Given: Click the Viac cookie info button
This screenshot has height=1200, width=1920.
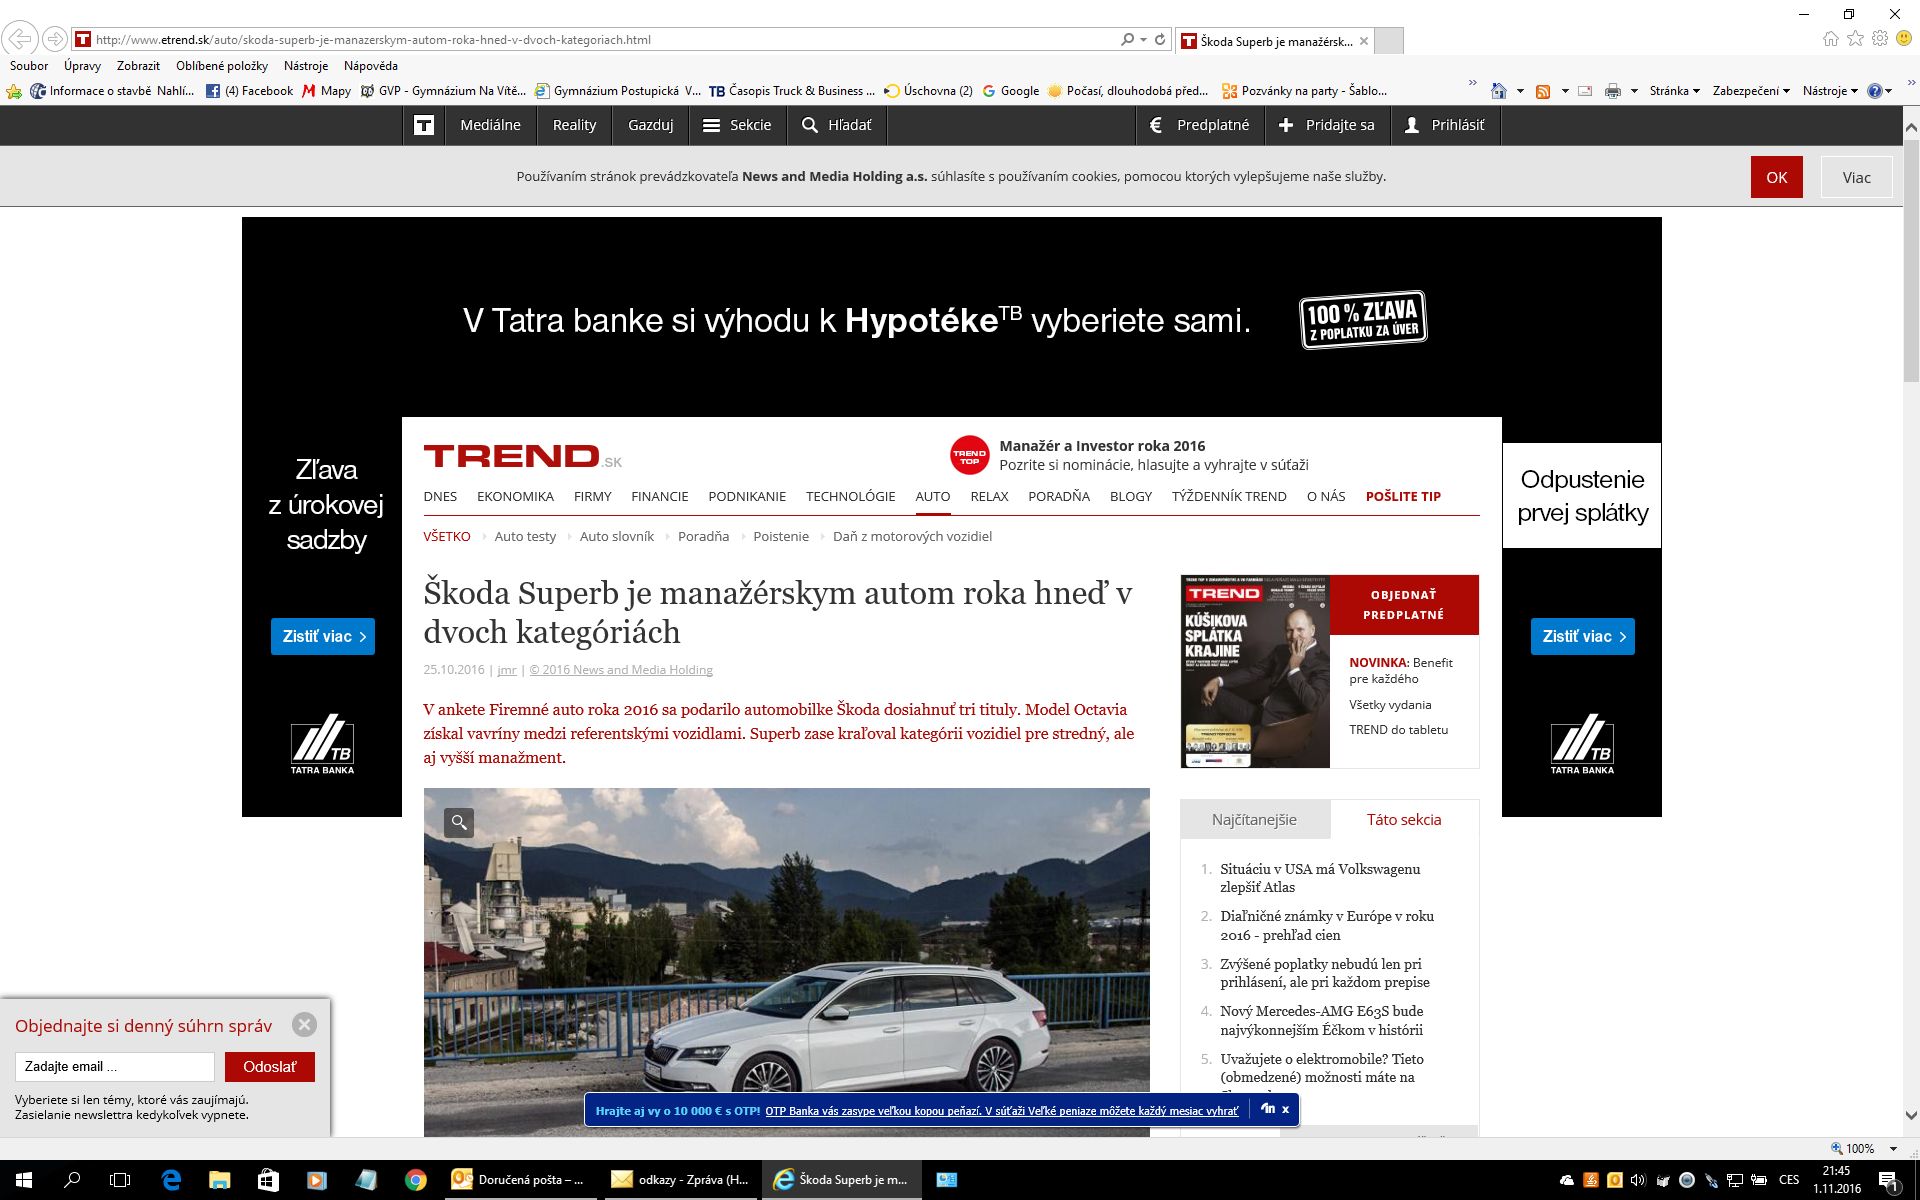Looking at the screenshot, I should (1857, 177).
